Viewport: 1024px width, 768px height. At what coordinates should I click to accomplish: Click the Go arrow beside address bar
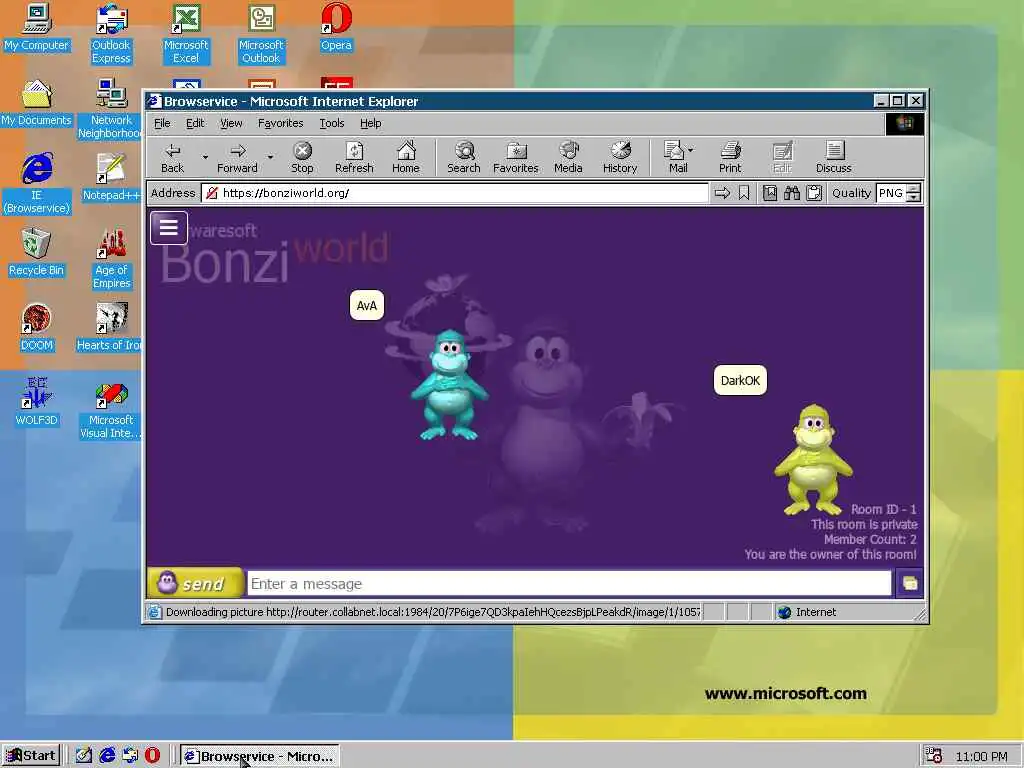pyautogui.click(x=722, y=193)
